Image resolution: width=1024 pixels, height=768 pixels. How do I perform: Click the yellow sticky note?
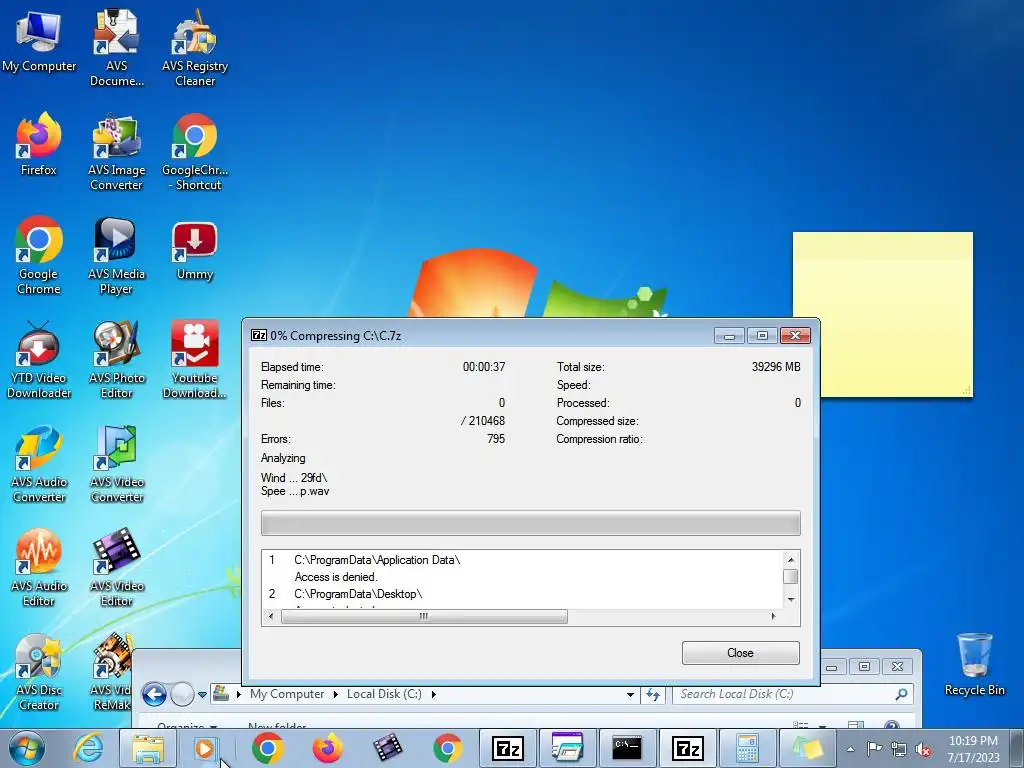883,314
